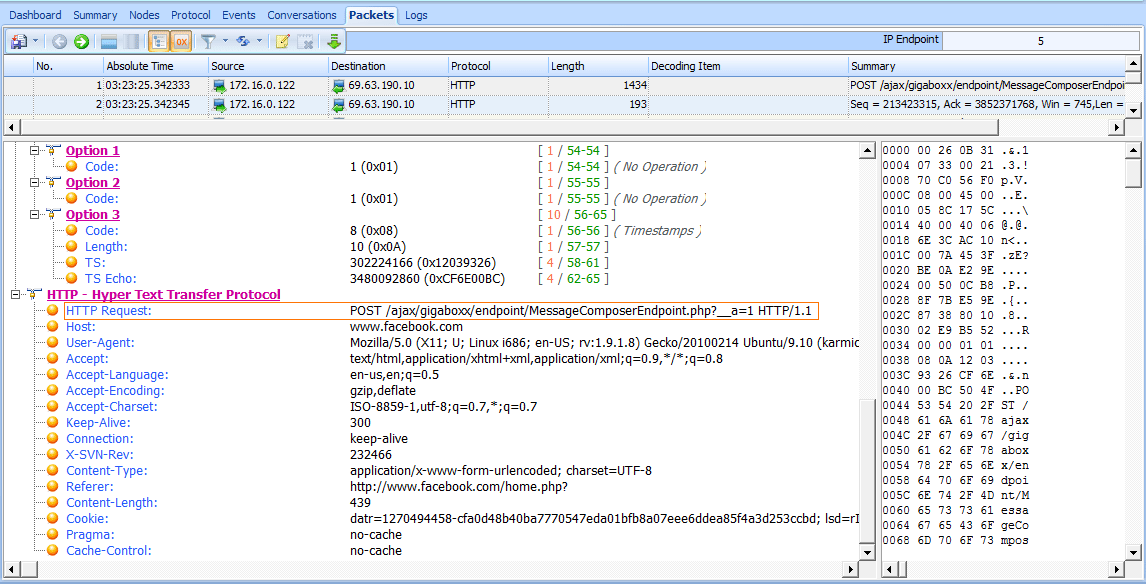Collapse the Option 2 tree node
Viewport: 1146px width, 584px height.
coord(33,183)
